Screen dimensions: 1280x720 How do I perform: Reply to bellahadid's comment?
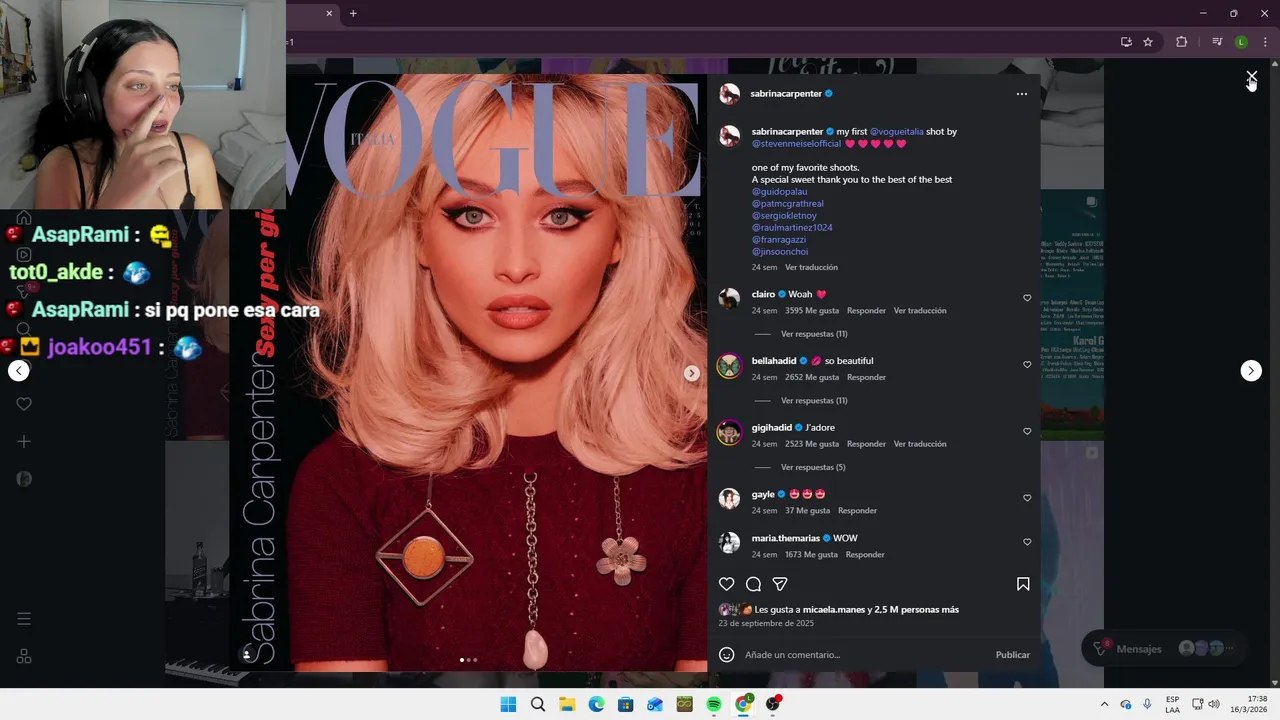[866, 378]
